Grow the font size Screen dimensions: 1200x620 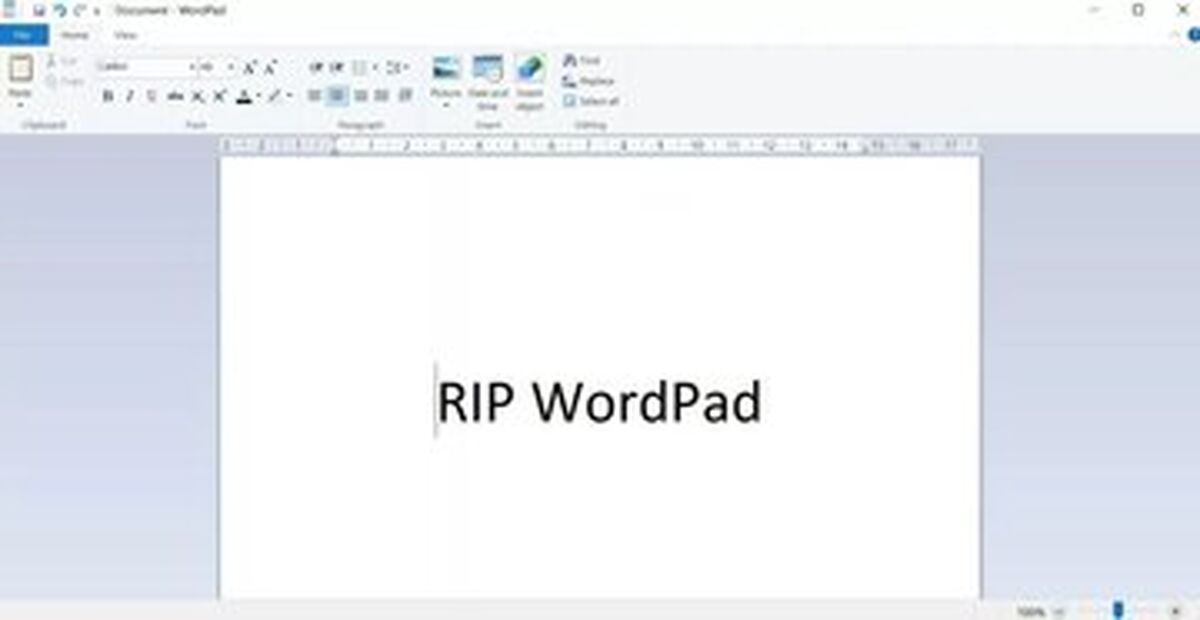[250, 67]
